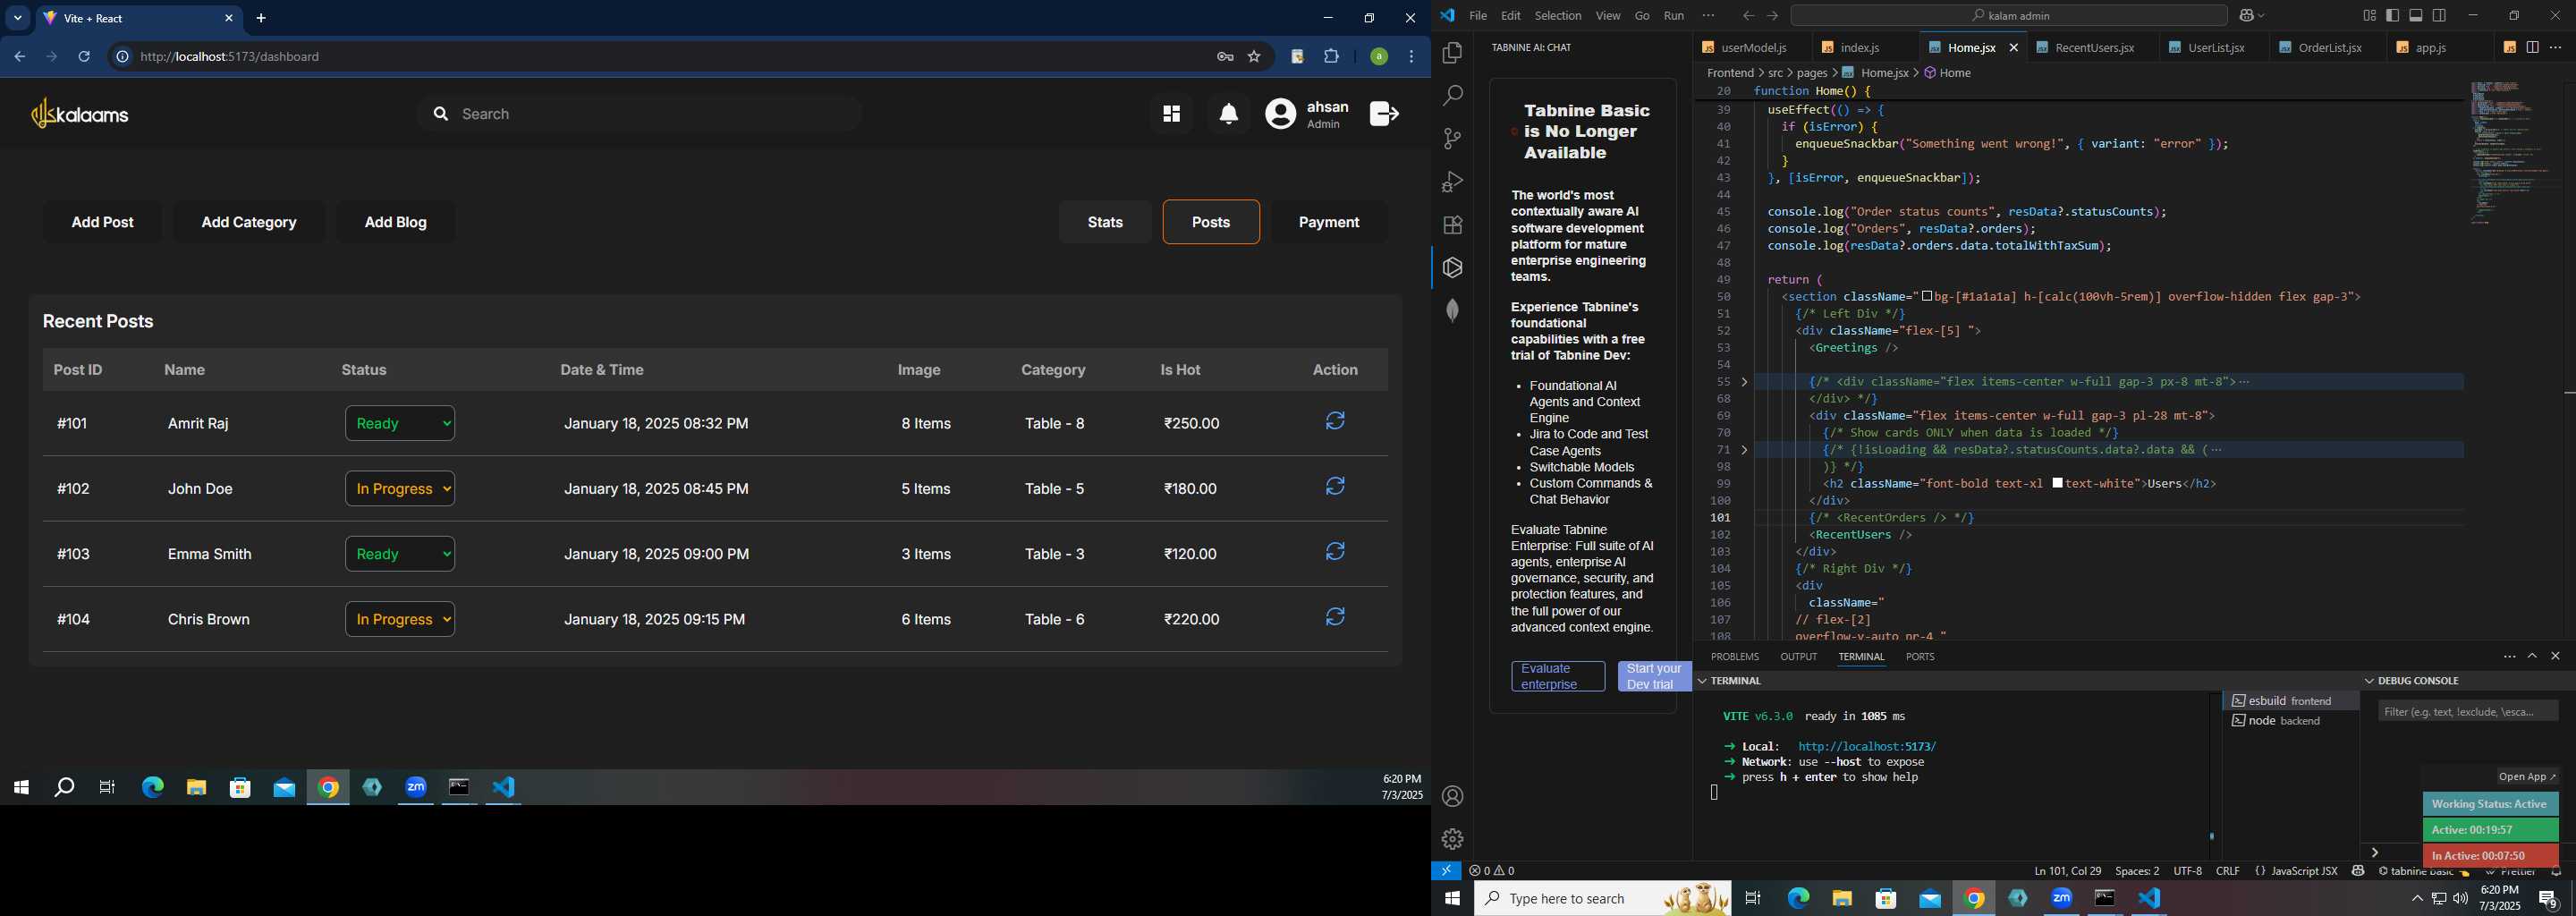
Task: Open VS Code Accounts icon
Action: (x=1453, y=797)
